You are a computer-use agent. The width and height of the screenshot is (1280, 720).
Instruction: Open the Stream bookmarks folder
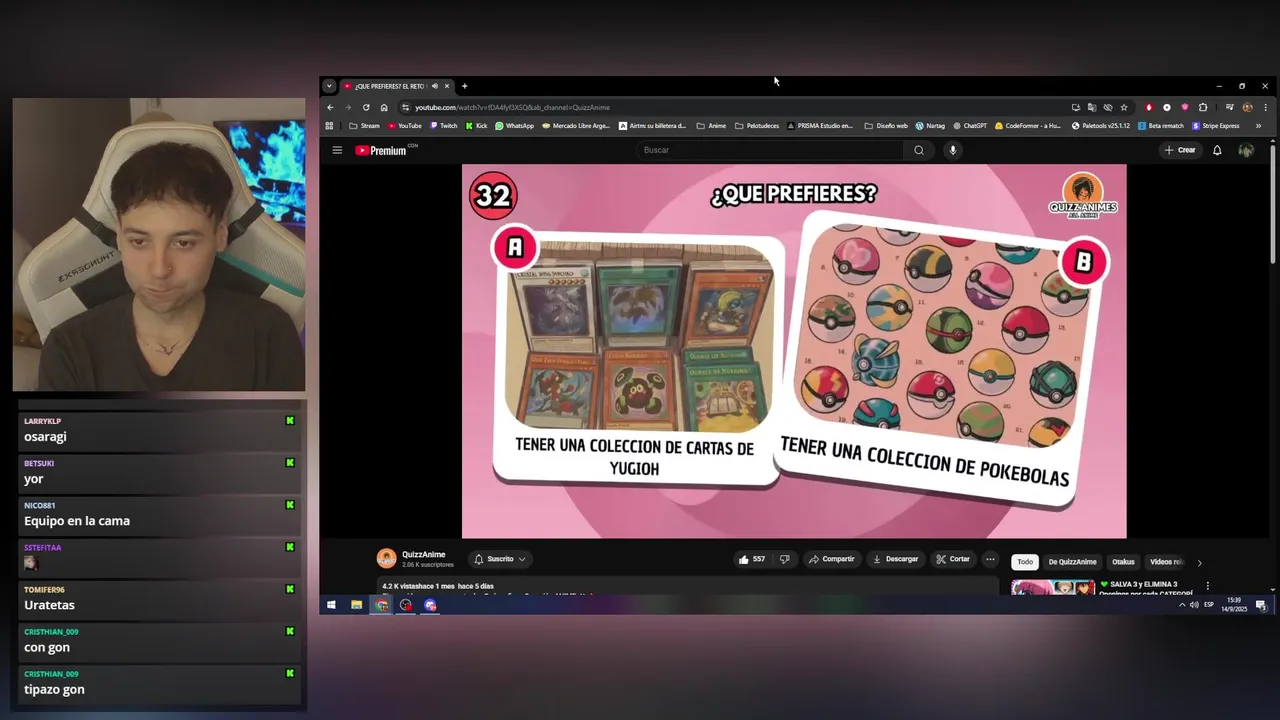(364, 126)
